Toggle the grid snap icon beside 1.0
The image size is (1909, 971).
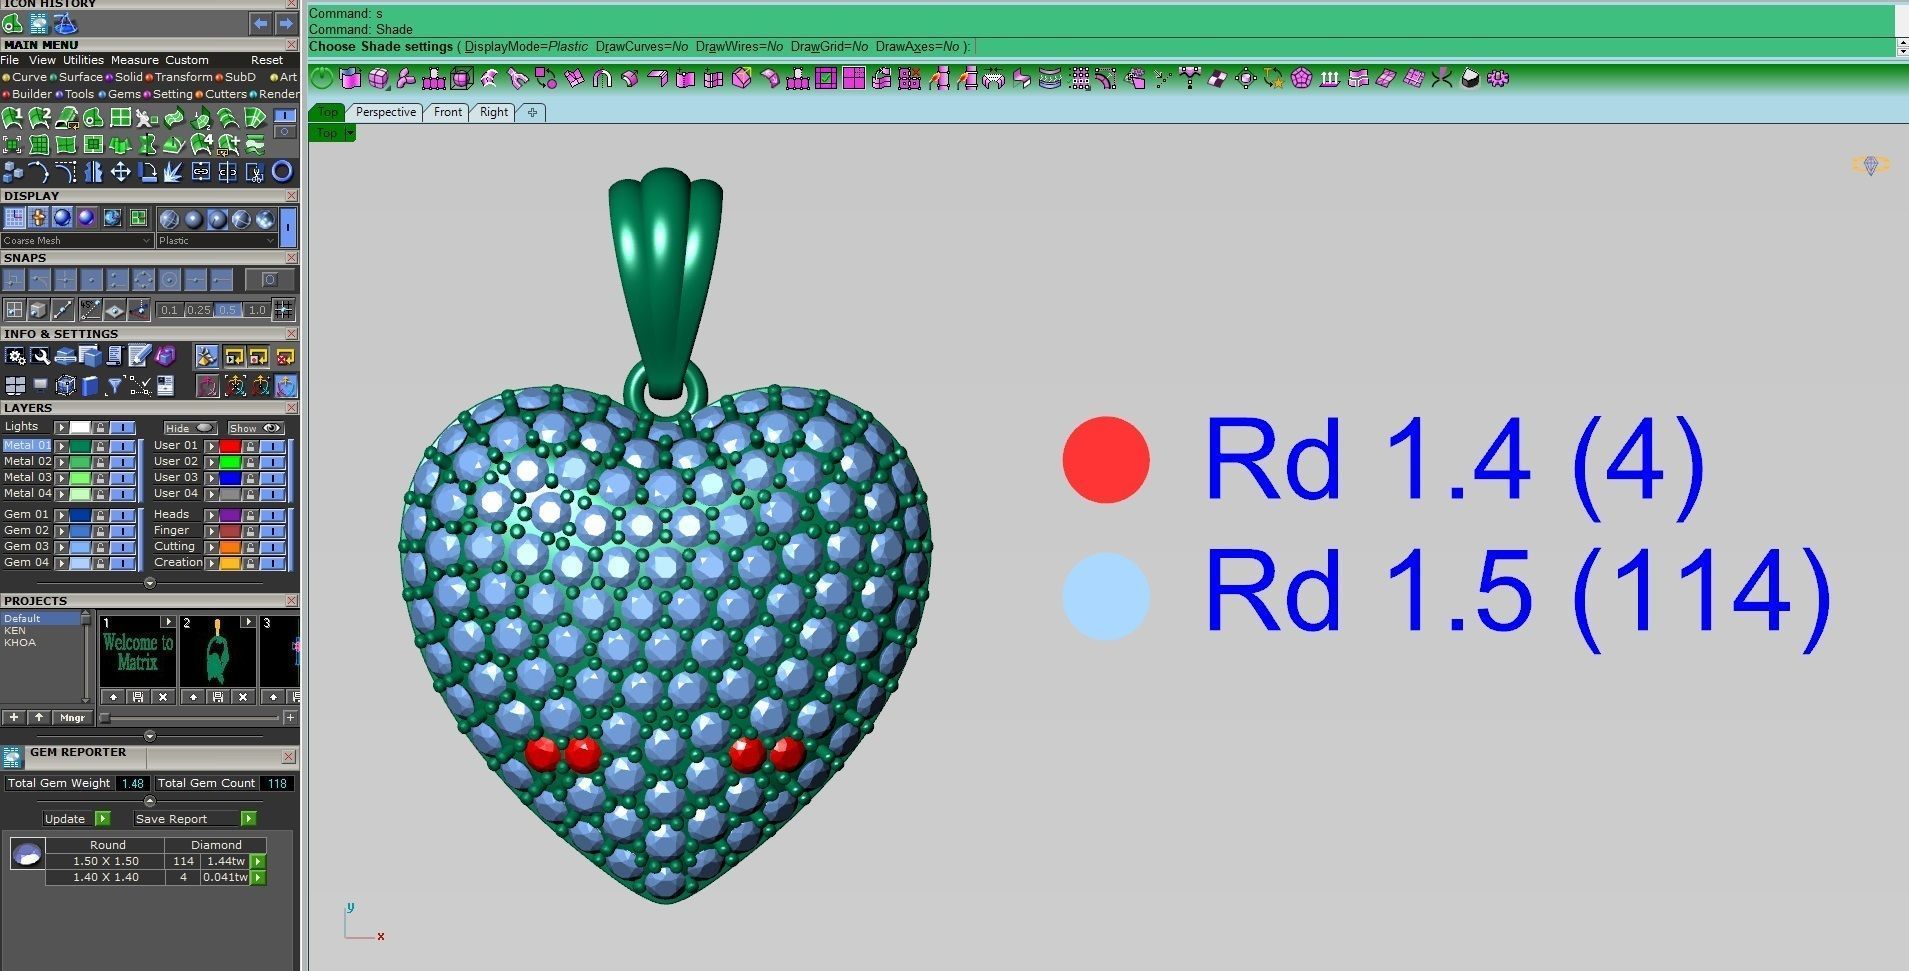(284, 309)
